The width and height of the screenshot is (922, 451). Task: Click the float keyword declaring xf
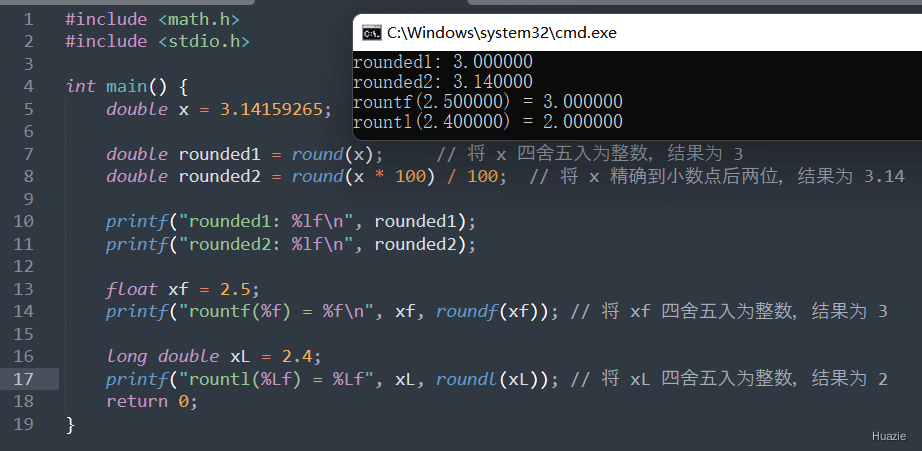(132, 289)
